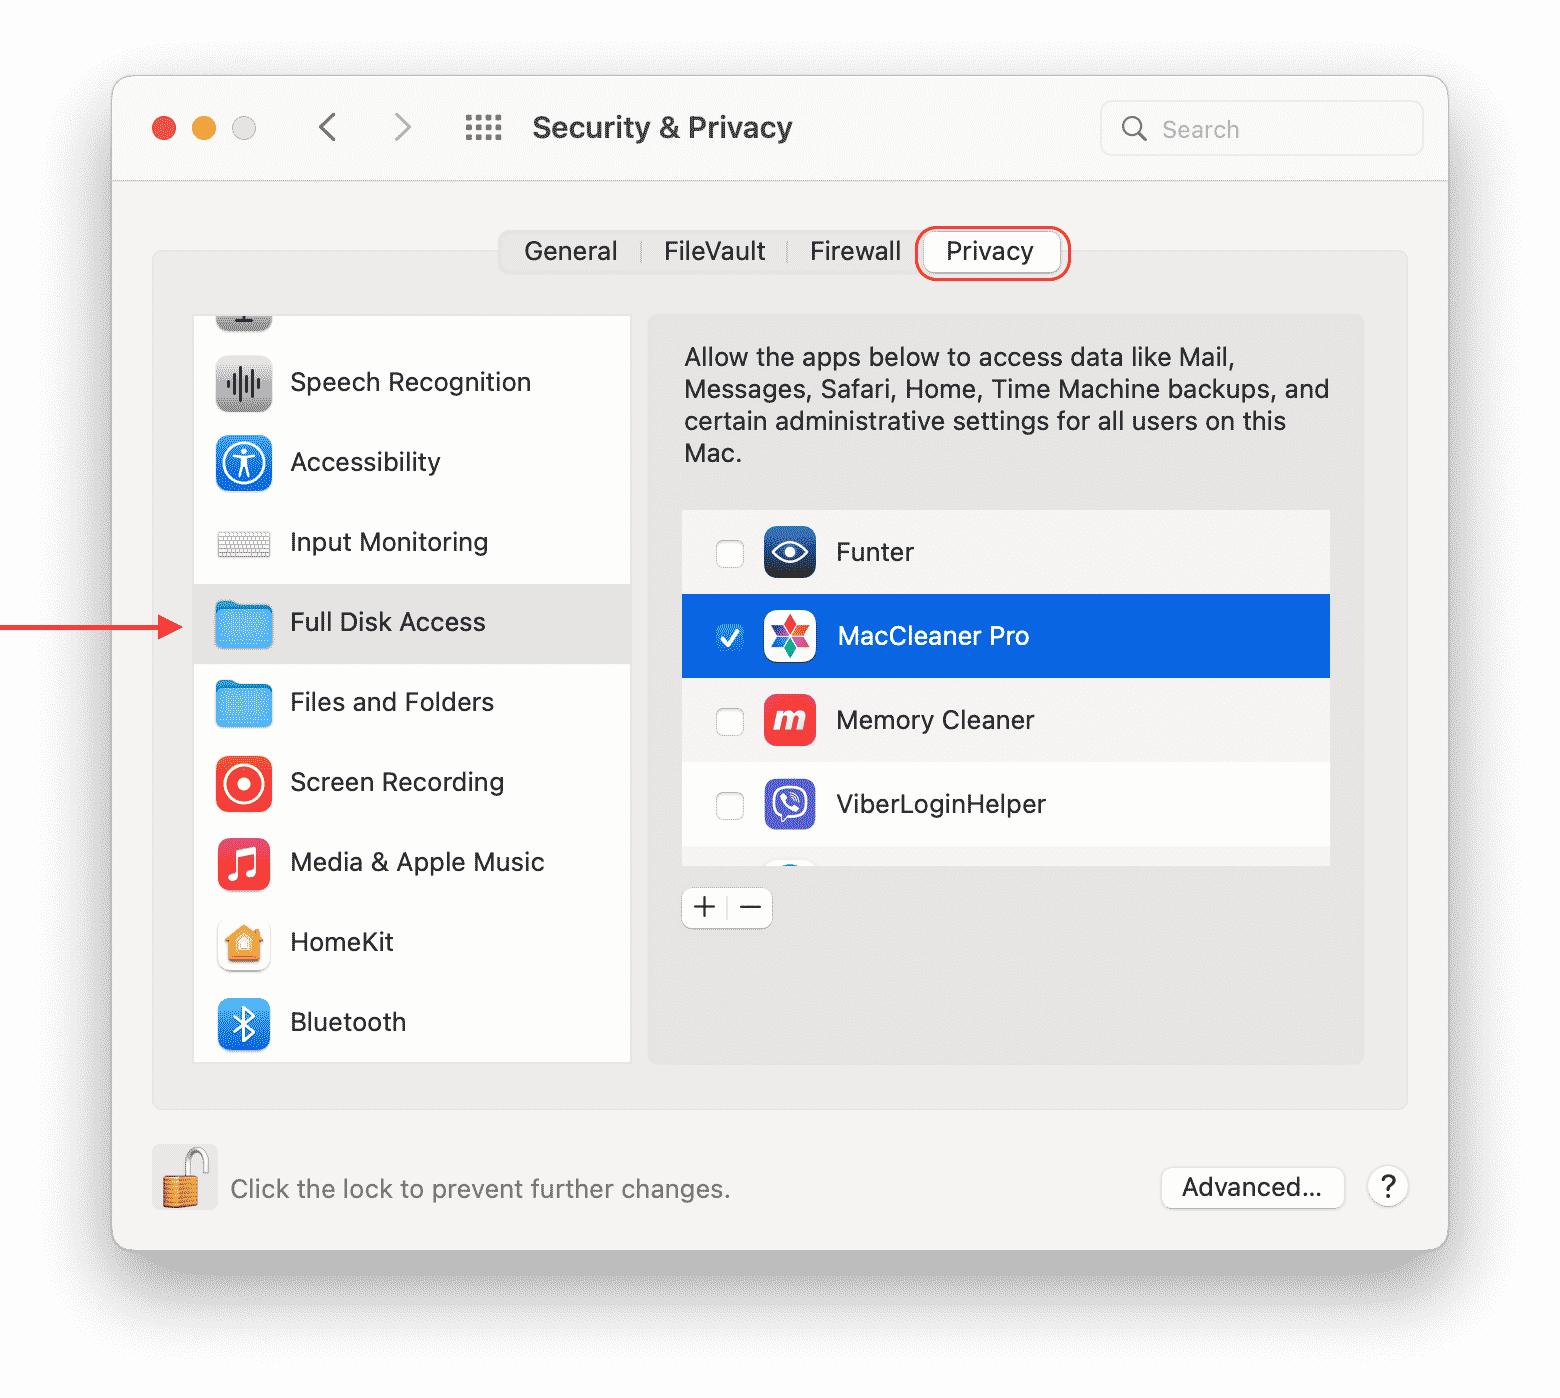Image resolution: width=1560 pixels, height=1398 pixels.
Task: Click the magnifying glass in Search
Action: coord(1134,128)
